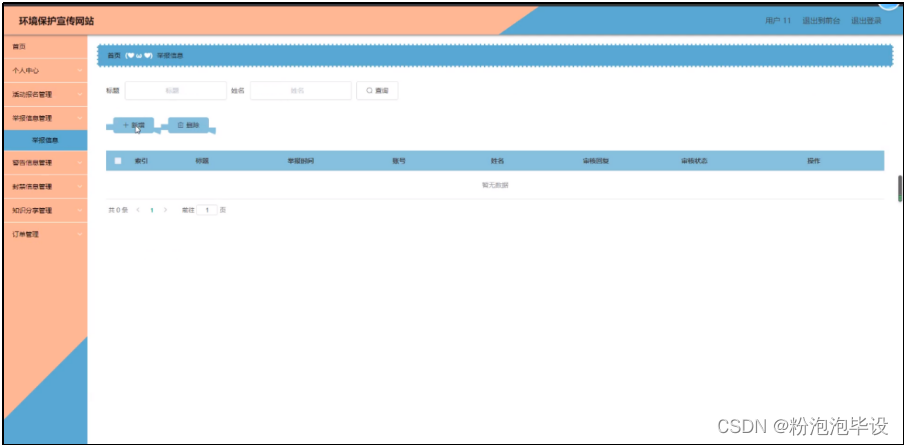Click the 删除 delete button
Screen dimensions: 904x445
click(x=189, y=125)
